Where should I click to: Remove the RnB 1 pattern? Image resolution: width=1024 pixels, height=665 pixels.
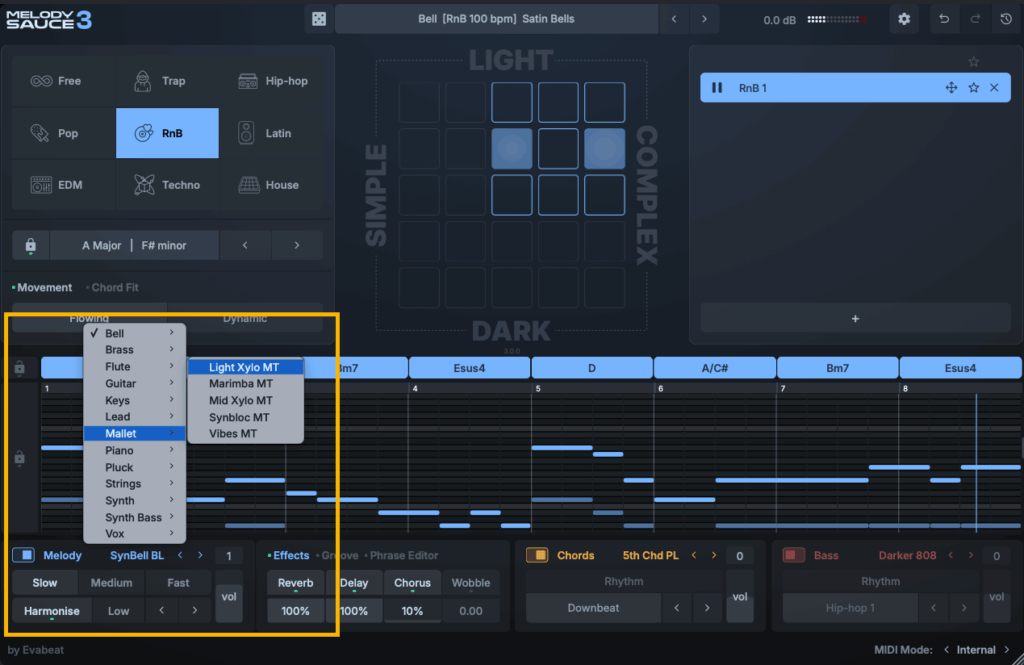point(994,88)
